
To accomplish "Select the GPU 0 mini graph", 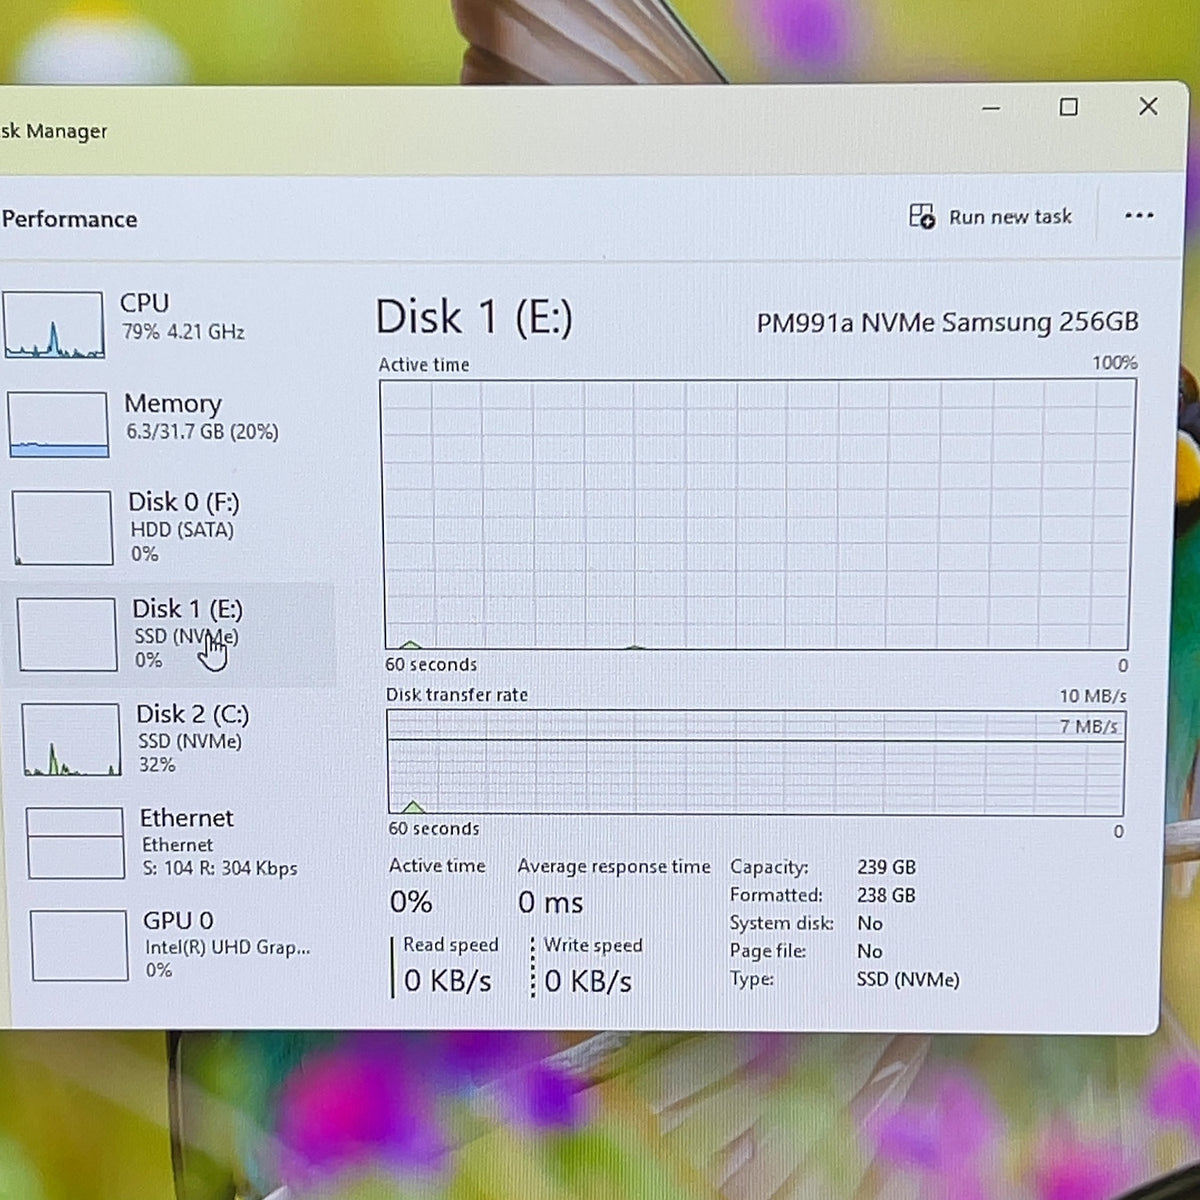I will coord(79,945).
